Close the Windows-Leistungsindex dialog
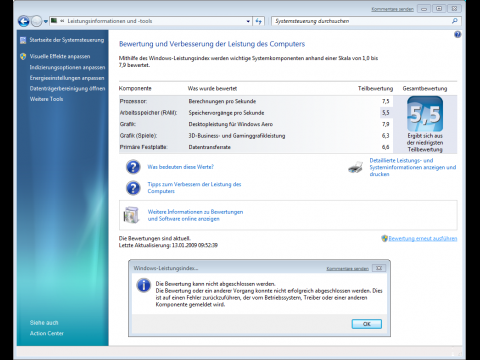This screenshot has width=480, height=360. tap(379, 268)
